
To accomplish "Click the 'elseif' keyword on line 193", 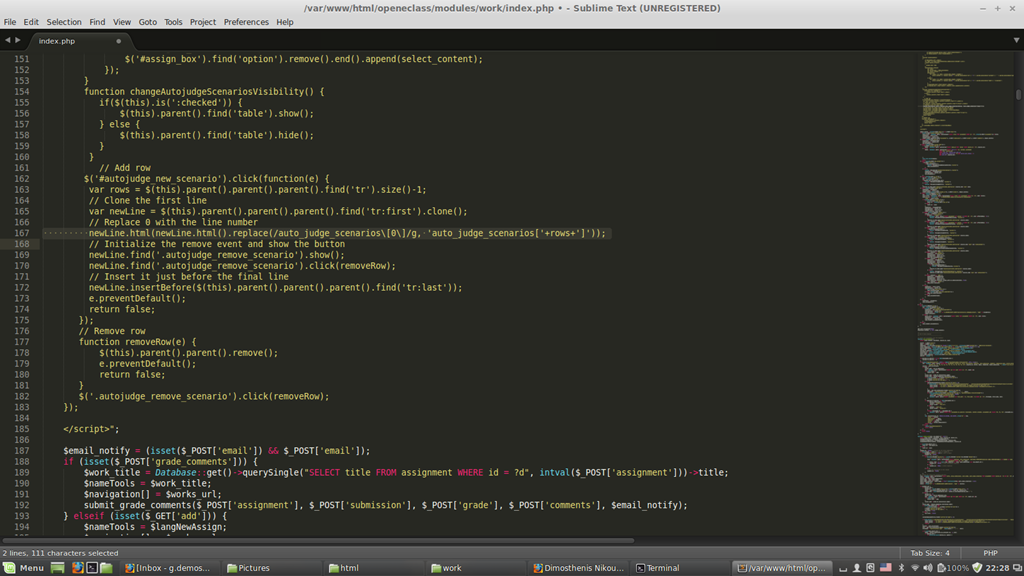I will 89,516.
